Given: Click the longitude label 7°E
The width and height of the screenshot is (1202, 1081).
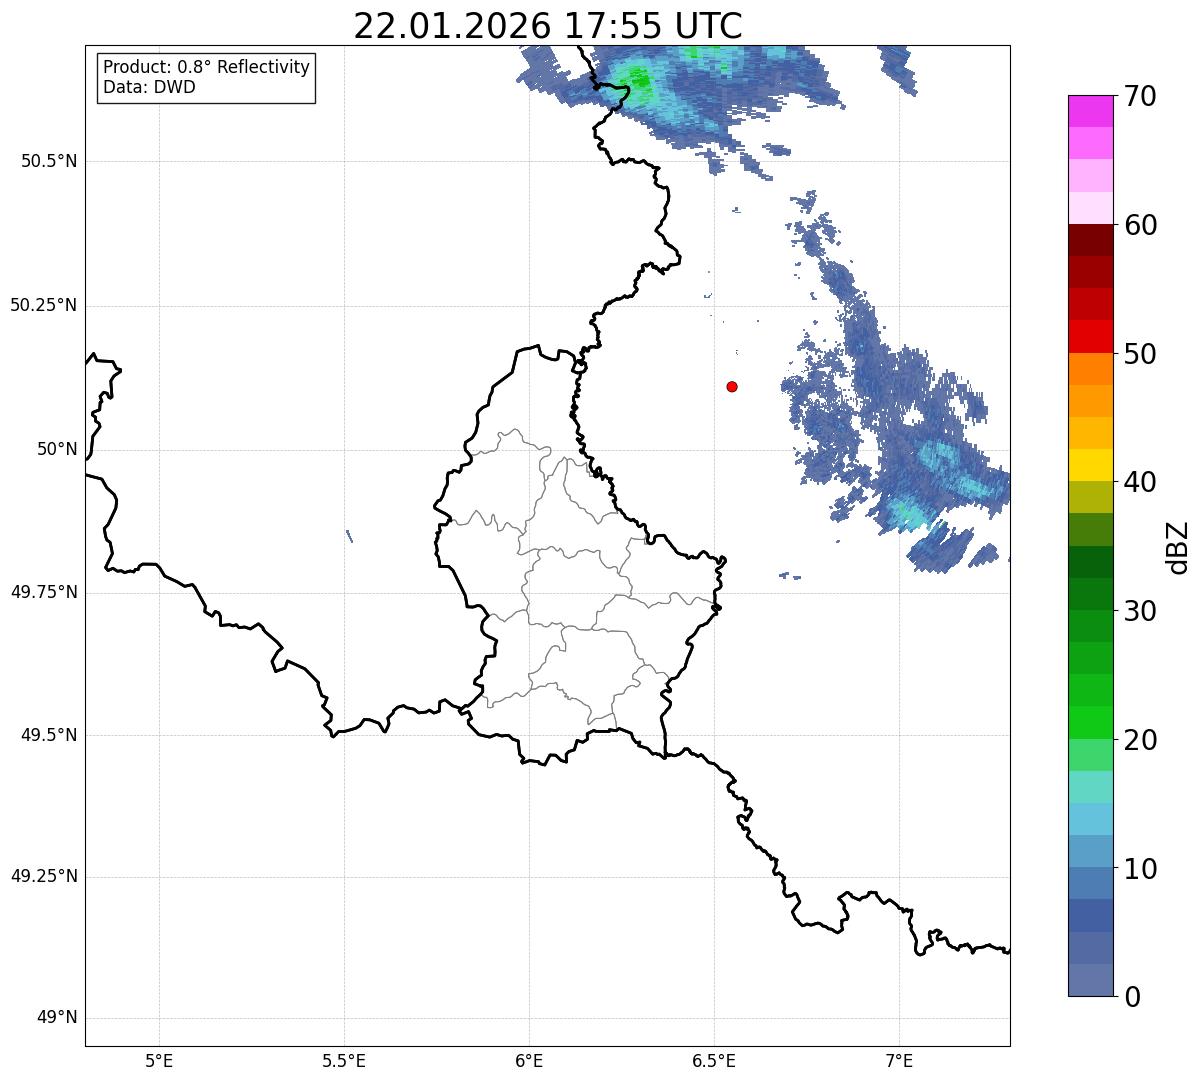Looking at the screenshot, I should [899, 1060].
